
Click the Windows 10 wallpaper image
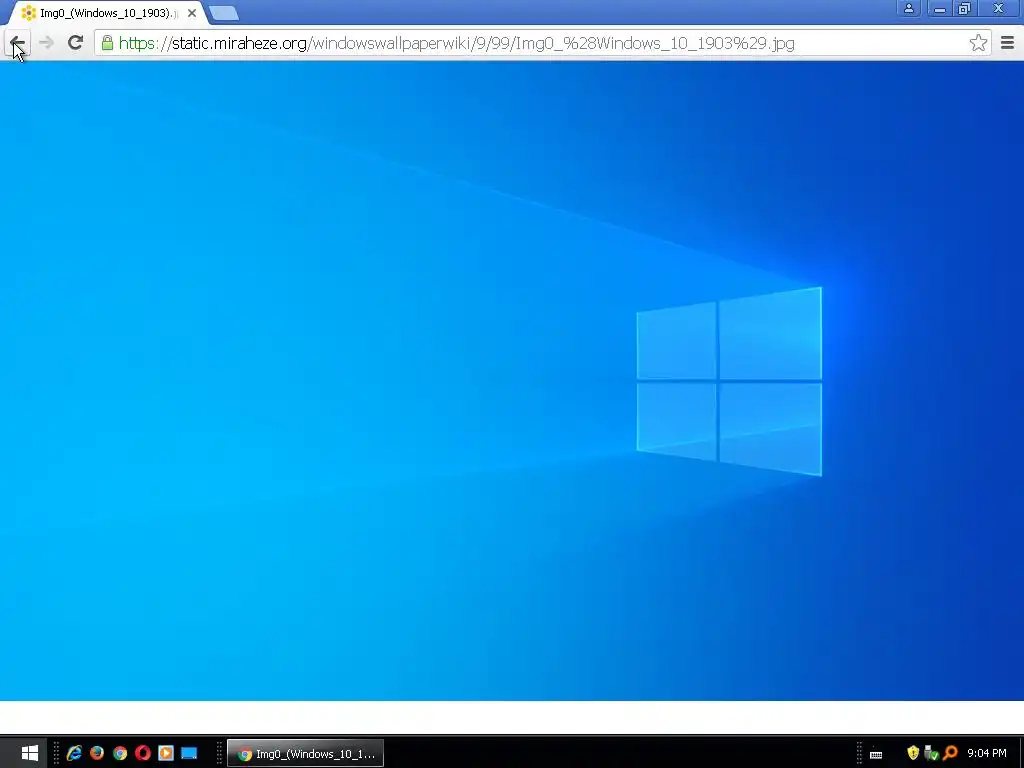(x=512, y=381)
